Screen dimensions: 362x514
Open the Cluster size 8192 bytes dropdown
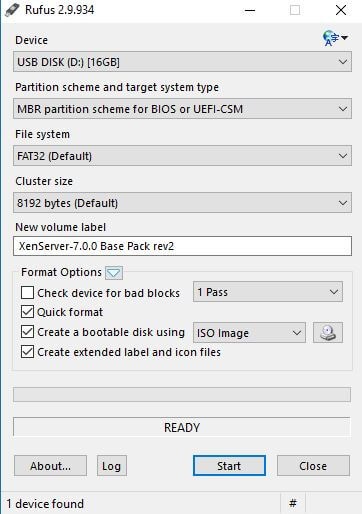point(182,203)
